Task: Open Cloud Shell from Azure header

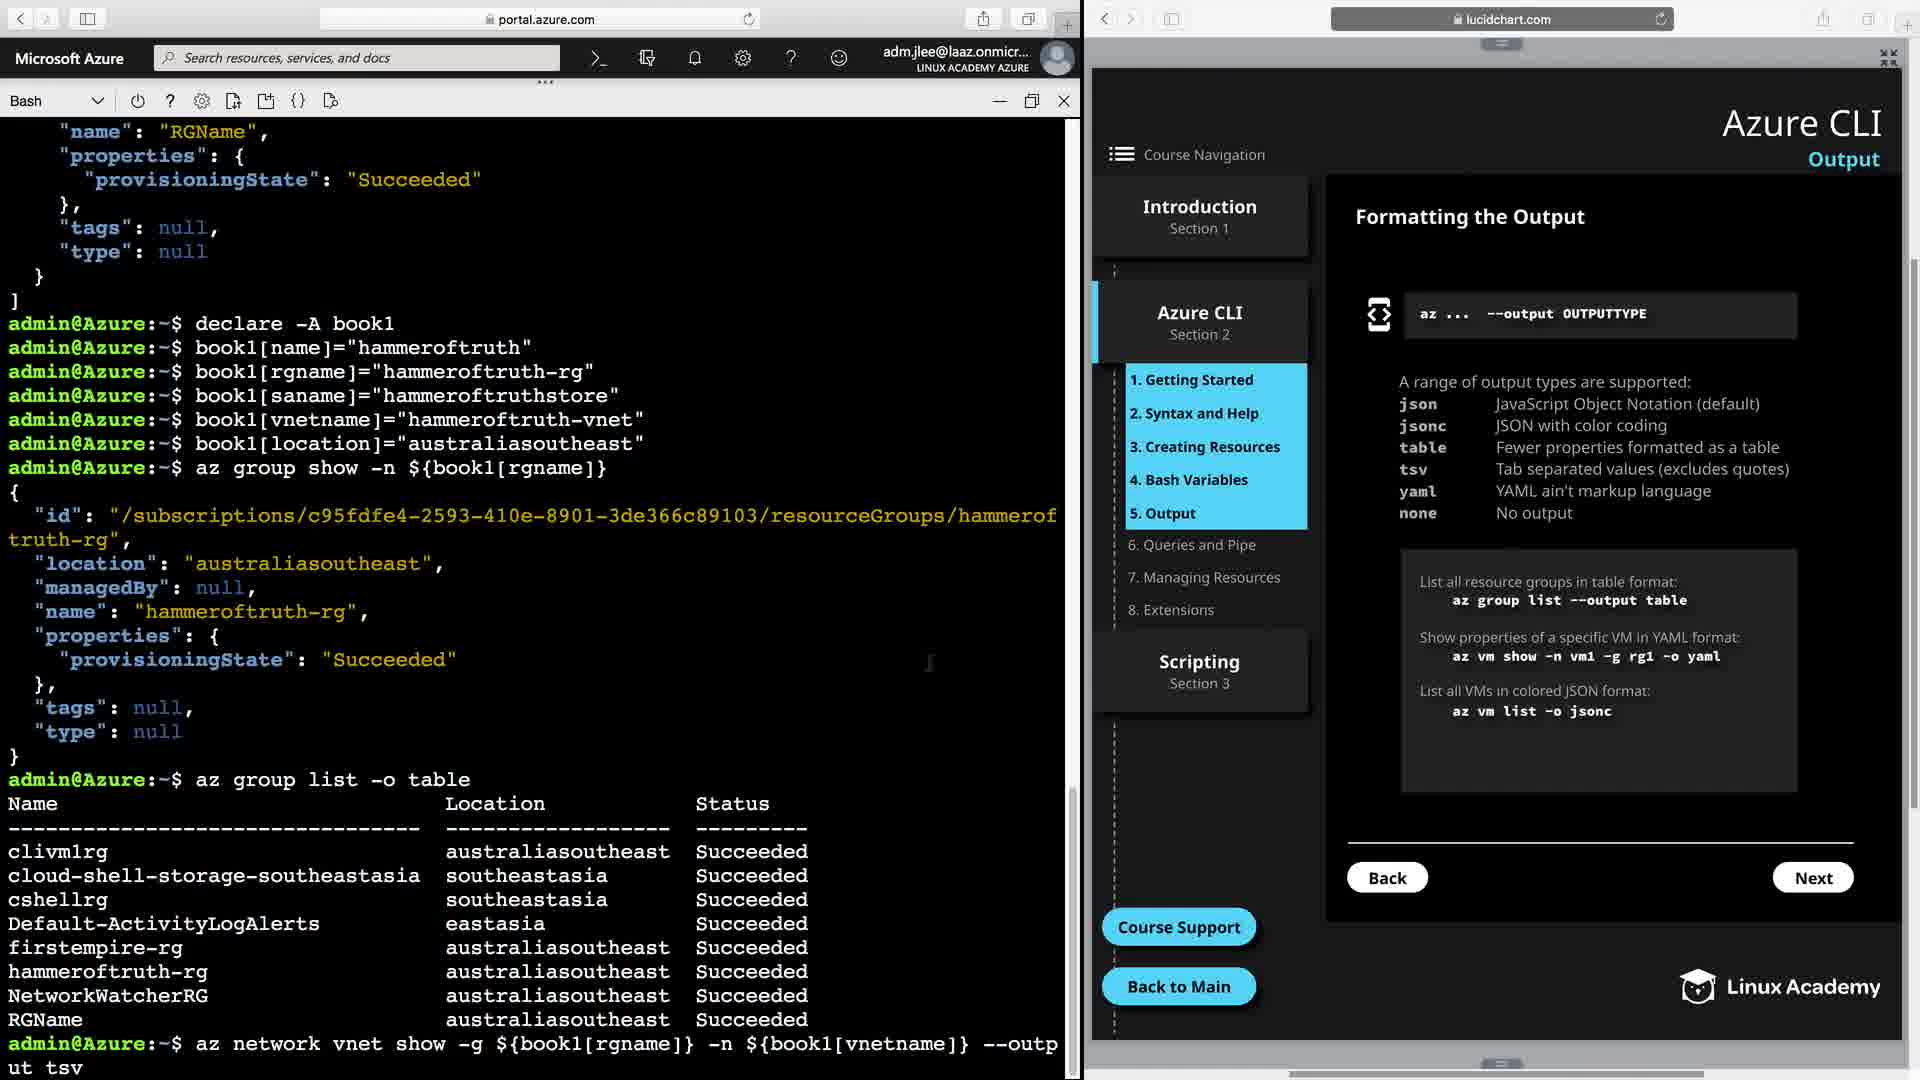Action: coord(598,58)
